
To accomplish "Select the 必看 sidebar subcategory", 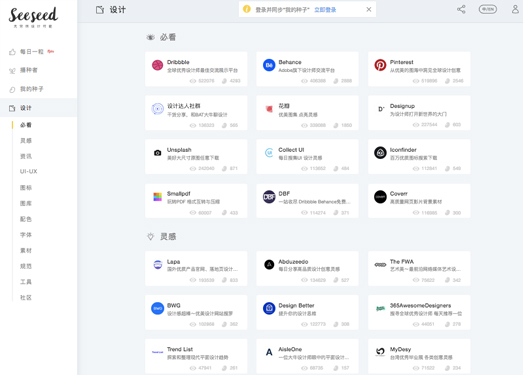I will (26, 125).
